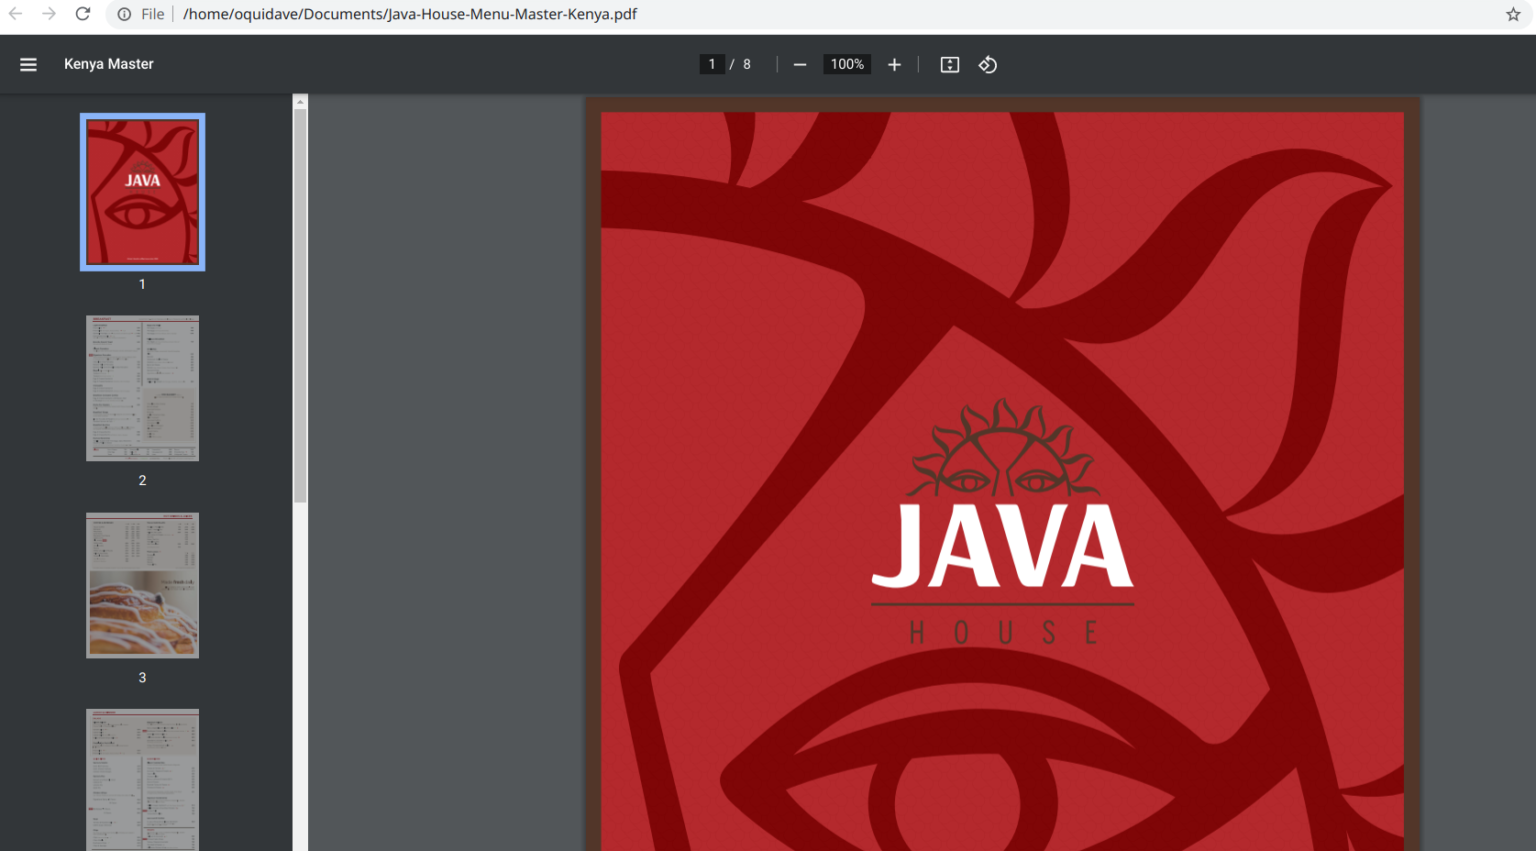Click the thumbnail sidebar scrollbar

[x=300, y=305]
